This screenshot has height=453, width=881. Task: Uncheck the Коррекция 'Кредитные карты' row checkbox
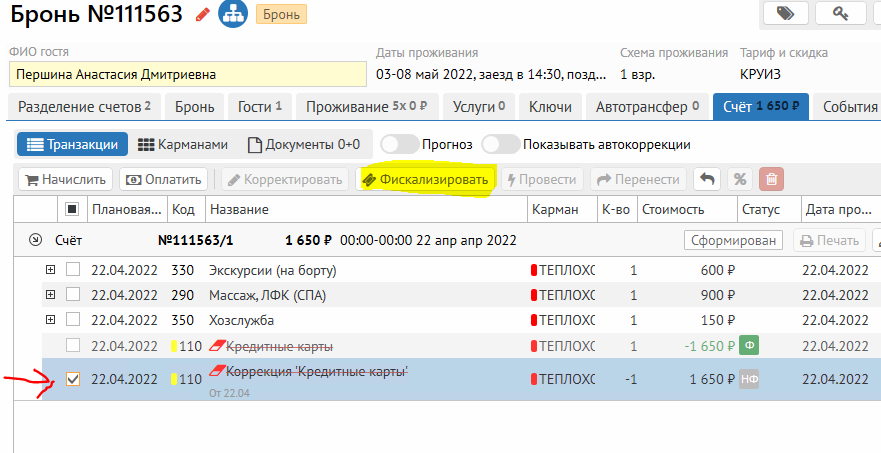[73, 380]
